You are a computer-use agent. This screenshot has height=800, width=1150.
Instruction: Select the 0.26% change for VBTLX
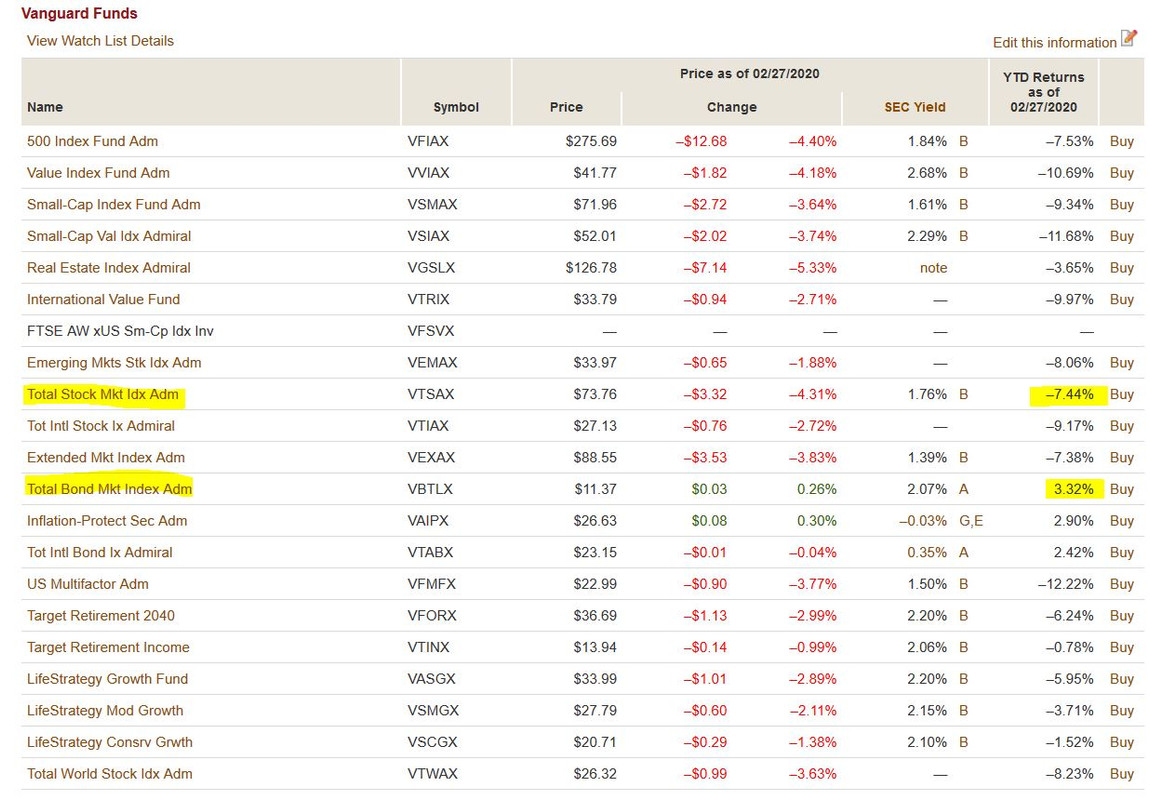coord(816,488)
